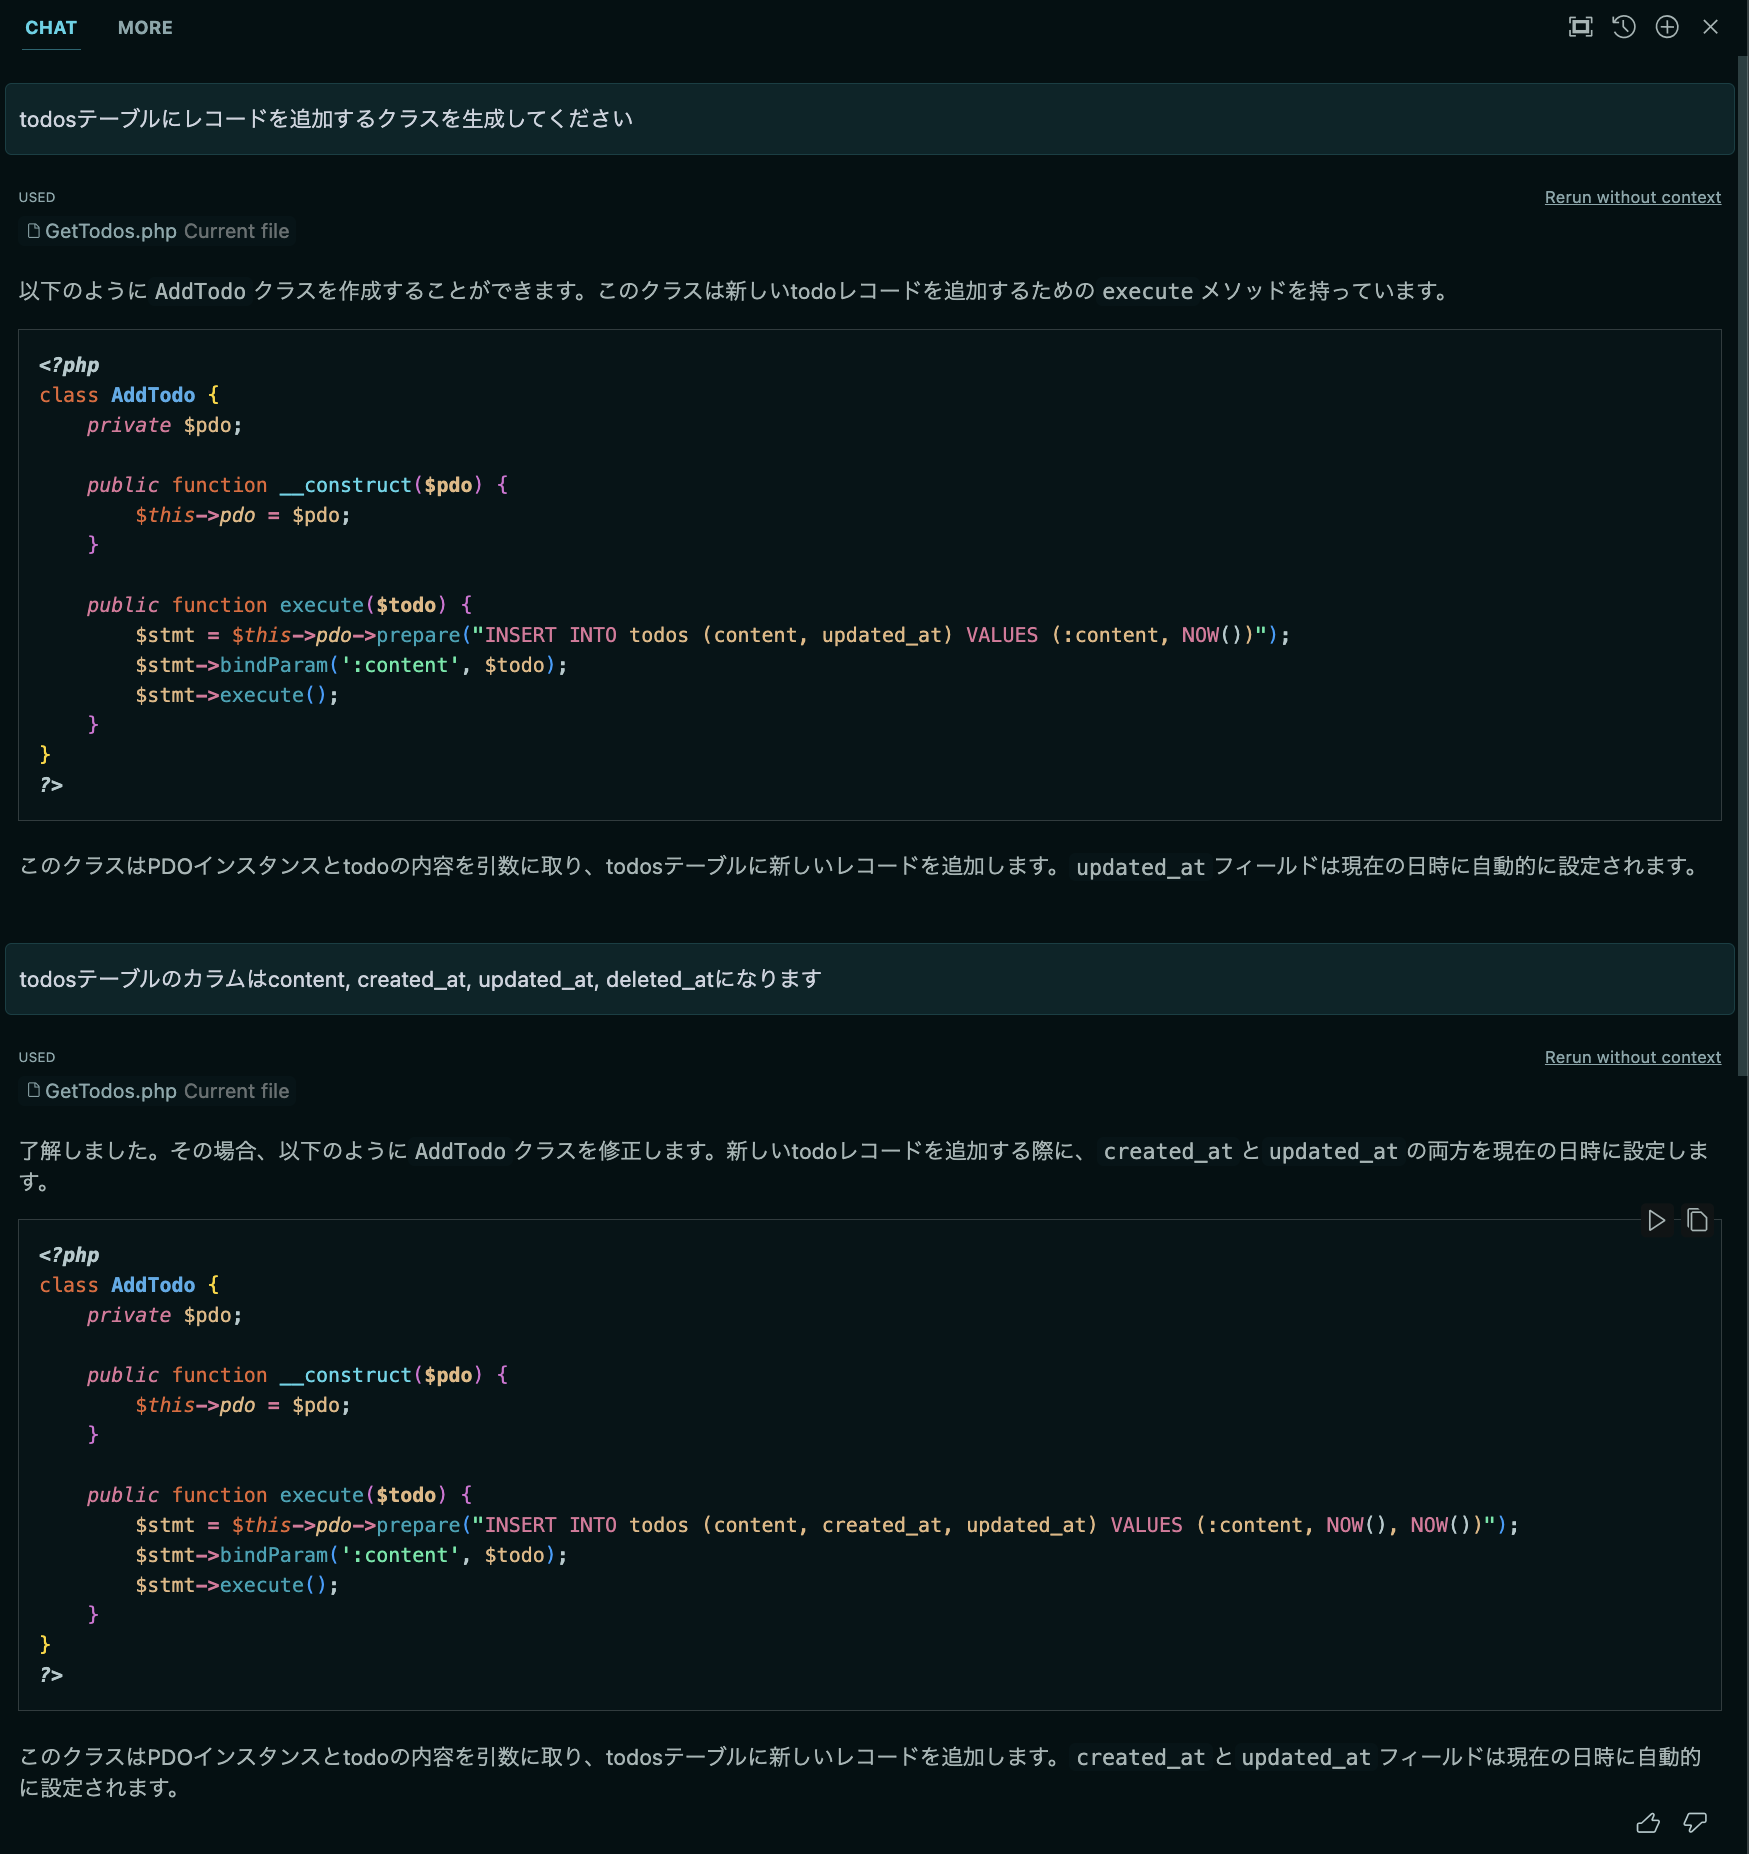Rate the response with thumbs down
The image size is (1749, 1854).
(x=1695, y=1823)
